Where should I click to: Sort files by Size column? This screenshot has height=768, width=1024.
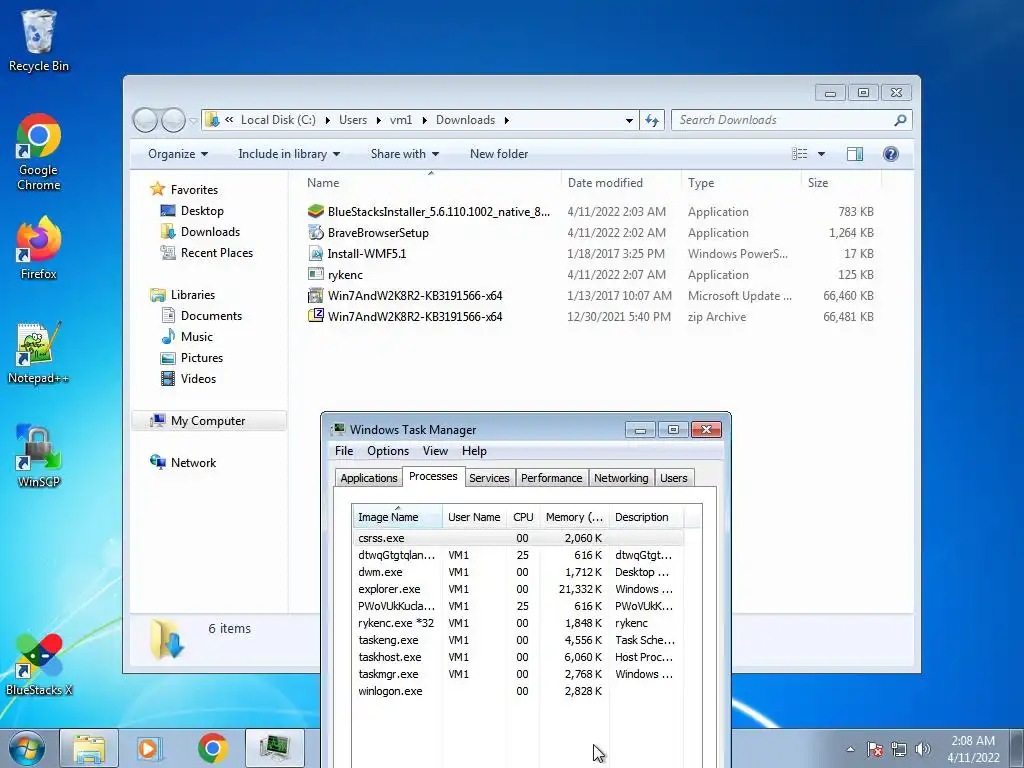[841, 183]
